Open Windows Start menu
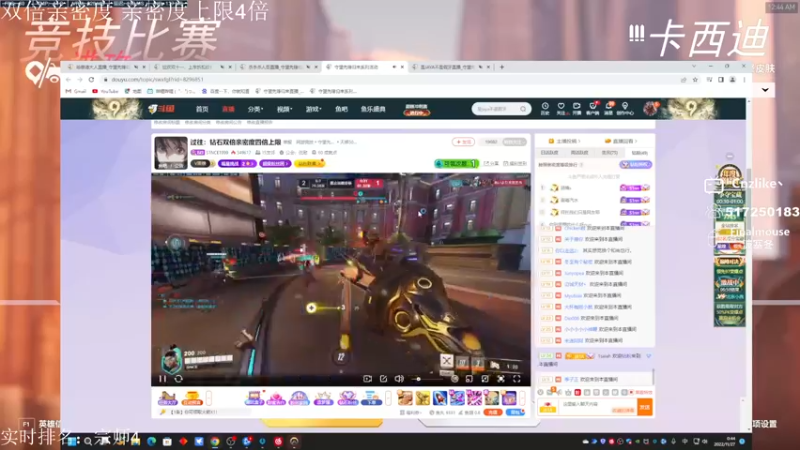Screen dimensions: 800x450 pos(71,441)
